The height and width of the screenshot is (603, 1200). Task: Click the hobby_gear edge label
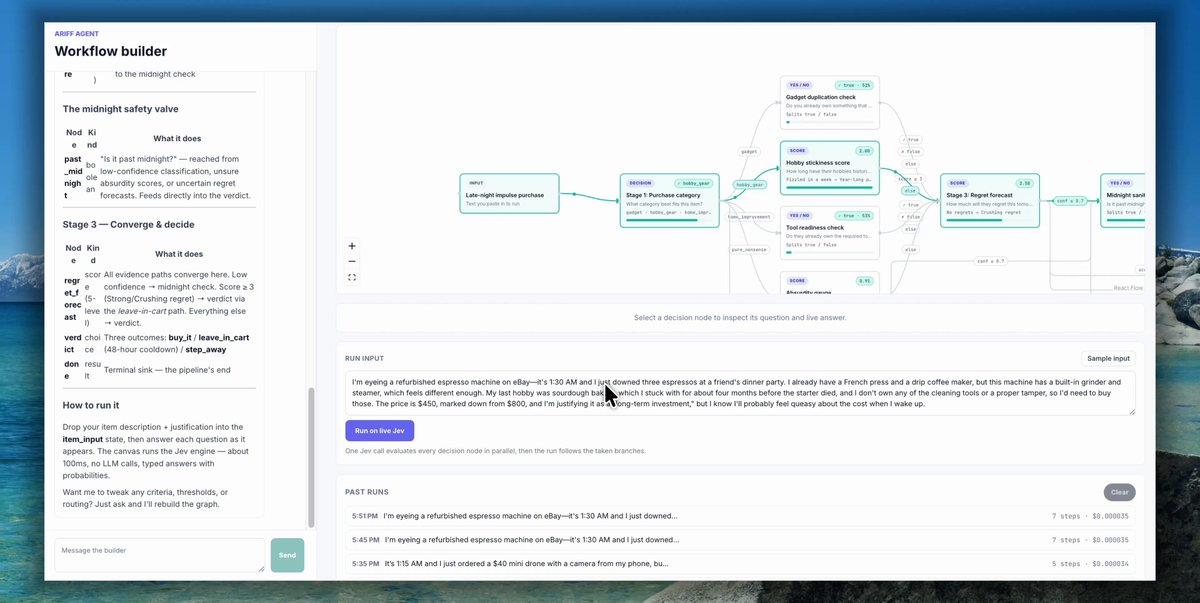(750, 184)
